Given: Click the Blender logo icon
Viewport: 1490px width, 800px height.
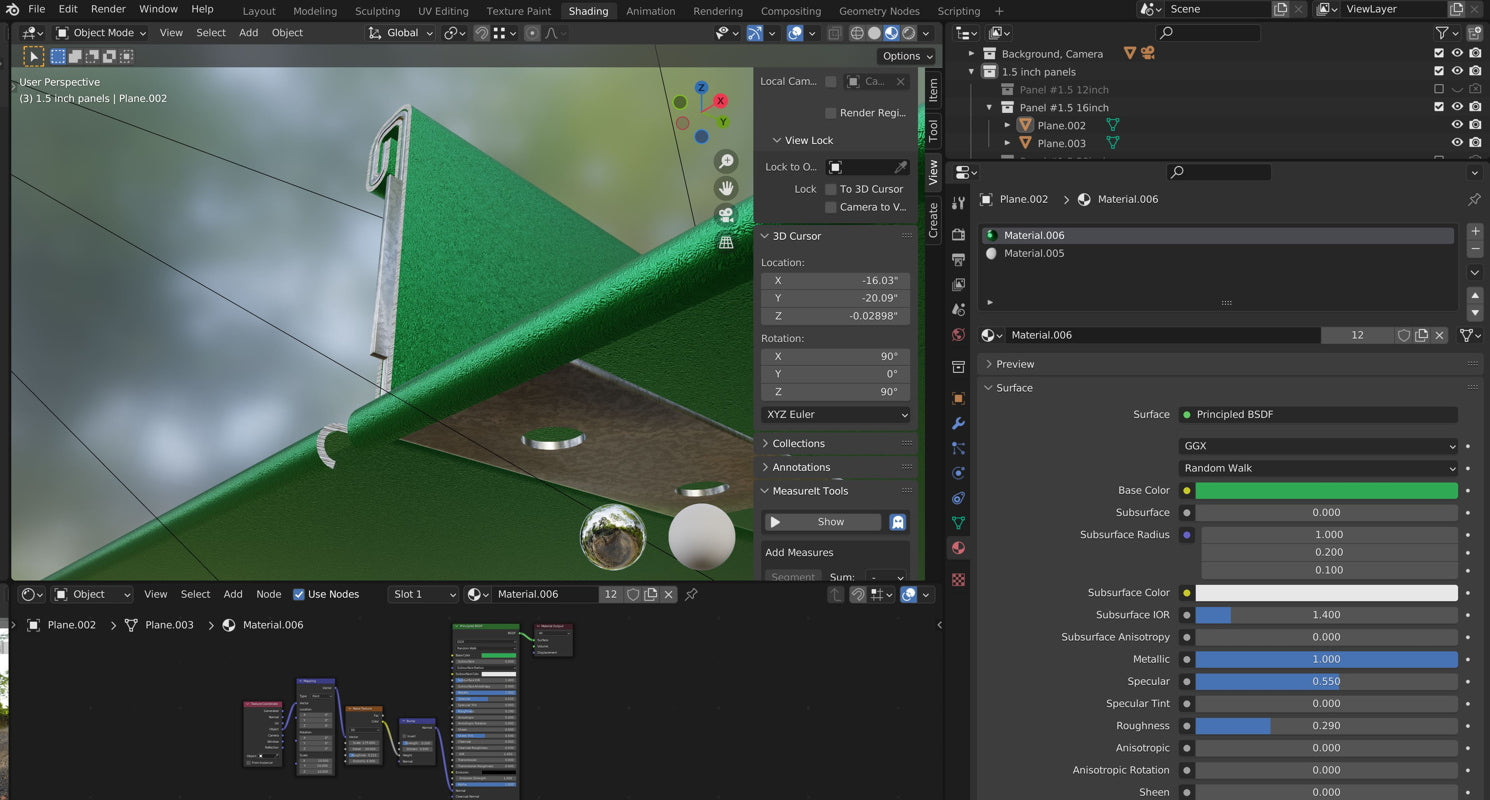Looking at the screenshot, I should (x=12, y=9).
